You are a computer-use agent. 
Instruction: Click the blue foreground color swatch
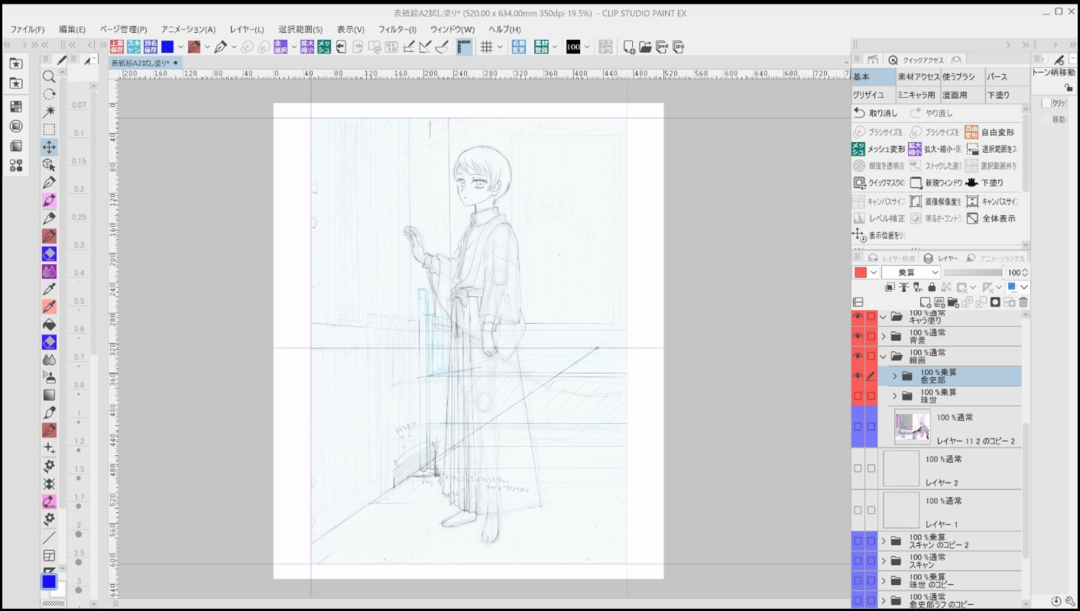48,581
